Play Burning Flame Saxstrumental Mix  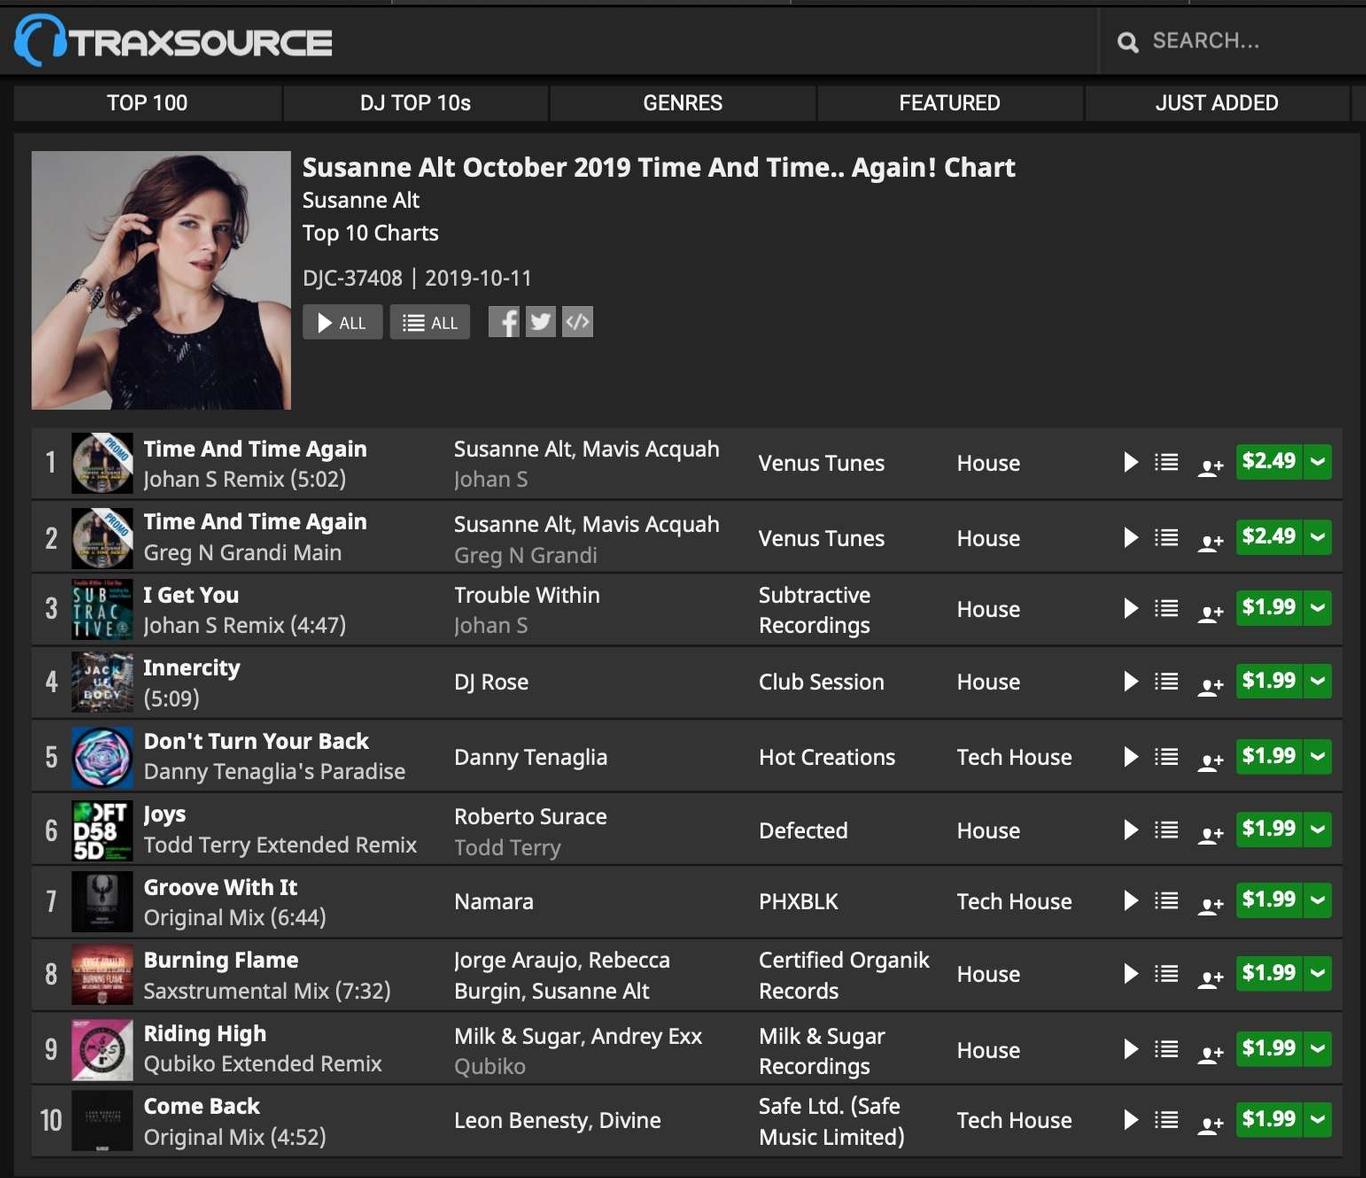pyautogui.click(x=1130, y=973)
